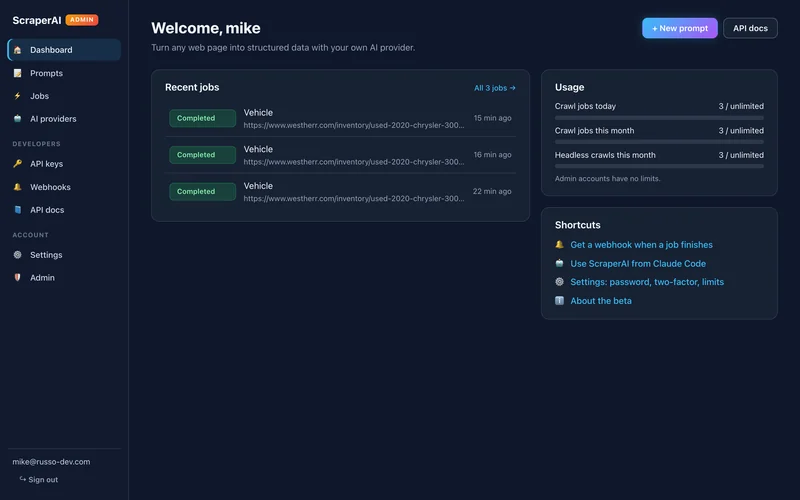This screenshot has width=800, height=500.
Task: Go to Prompts in the sidebar
Action: coord(64,73)
